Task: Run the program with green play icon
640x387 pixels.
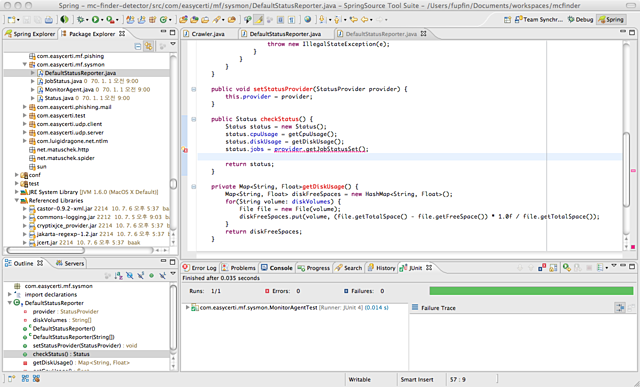Action: [95, 19]
